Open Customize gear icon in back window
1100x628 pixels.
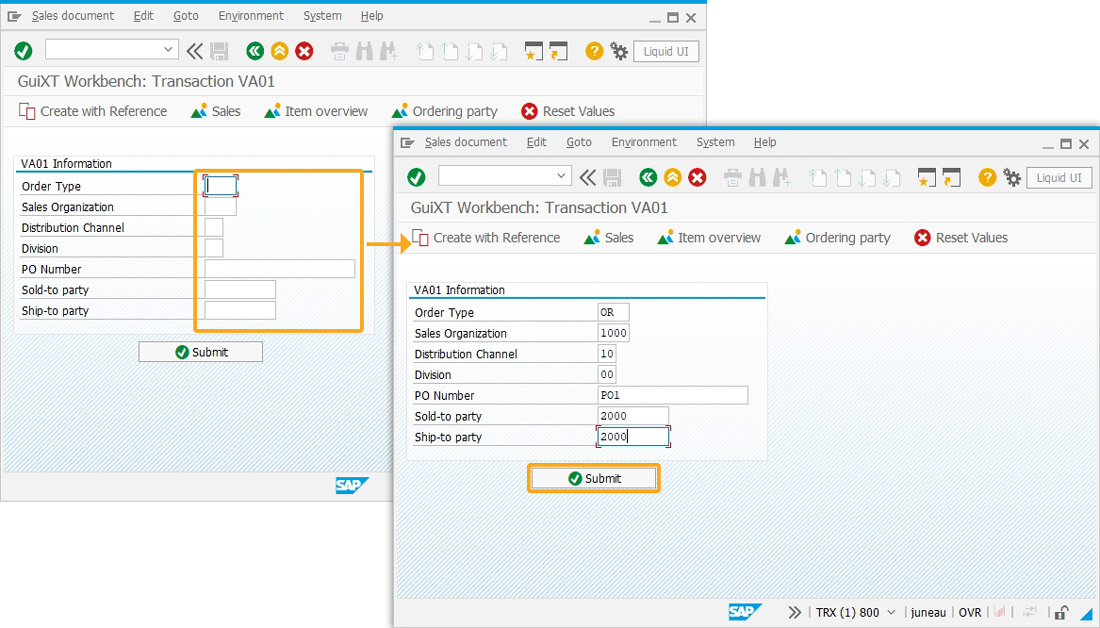(619, 51)
